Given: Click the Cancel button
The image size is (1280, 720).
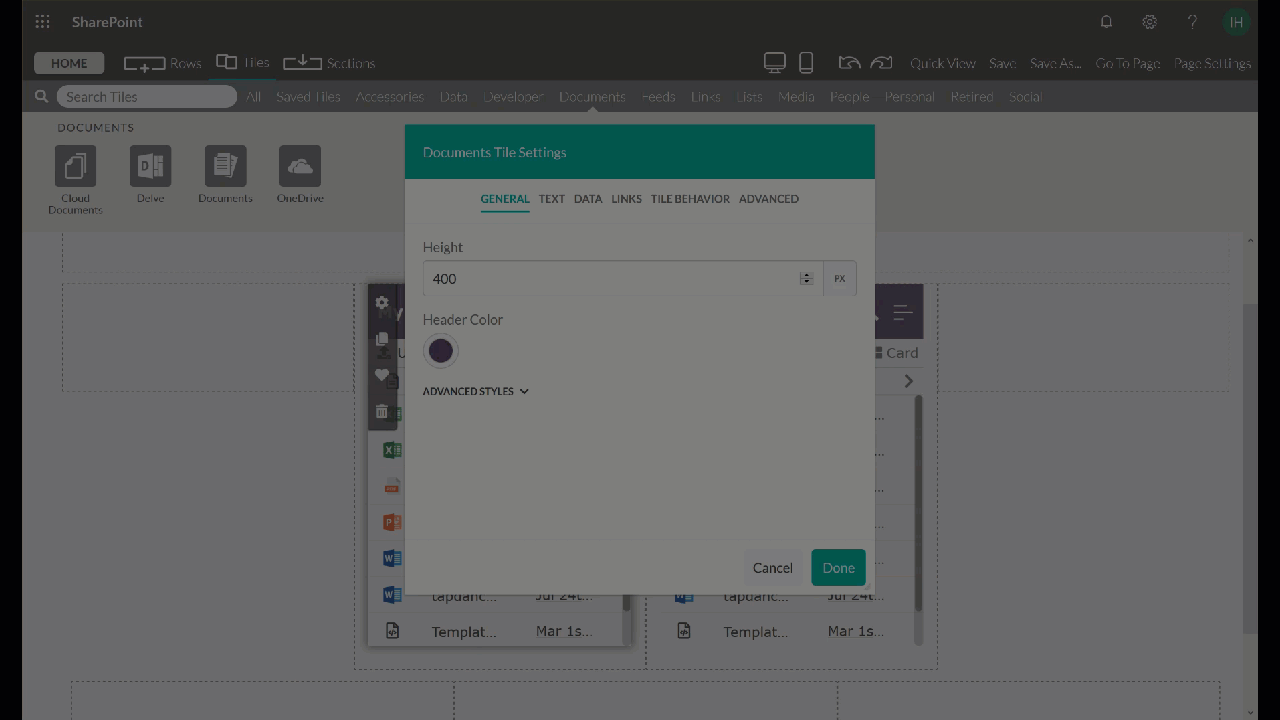Looking at the screenshot, I should tap(773, 568).
